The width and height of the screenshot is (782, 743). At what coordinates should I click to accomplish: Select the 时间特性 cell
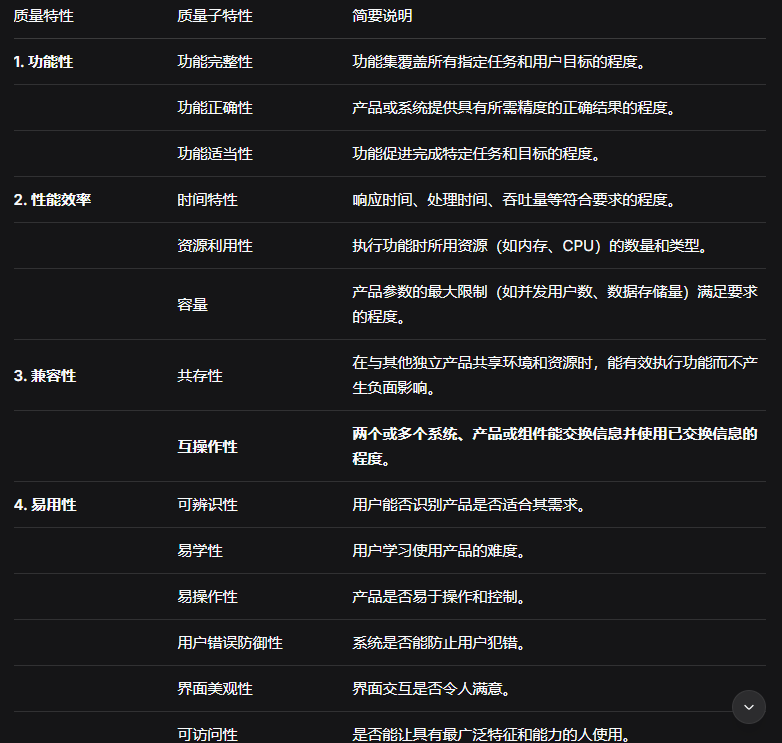[207, 200]
